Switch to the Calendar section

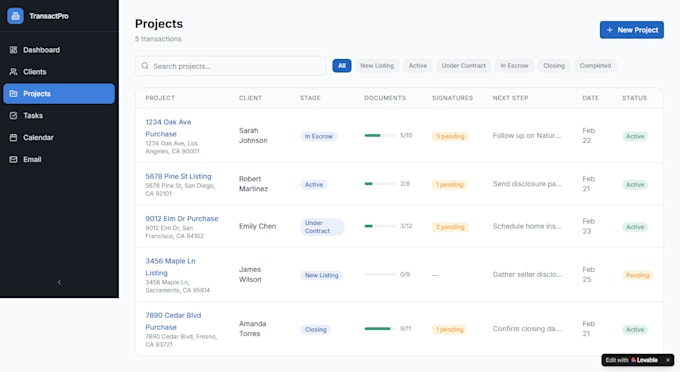tap(59, 137)
